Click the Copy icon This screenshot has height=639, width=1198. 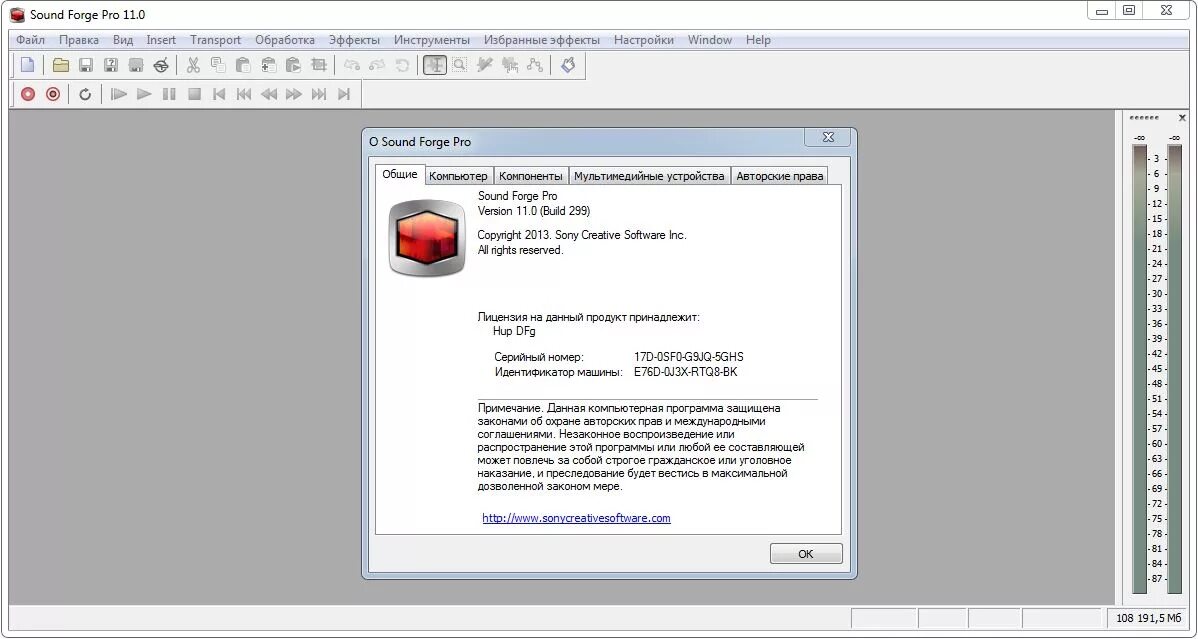[x=219, y=65]
